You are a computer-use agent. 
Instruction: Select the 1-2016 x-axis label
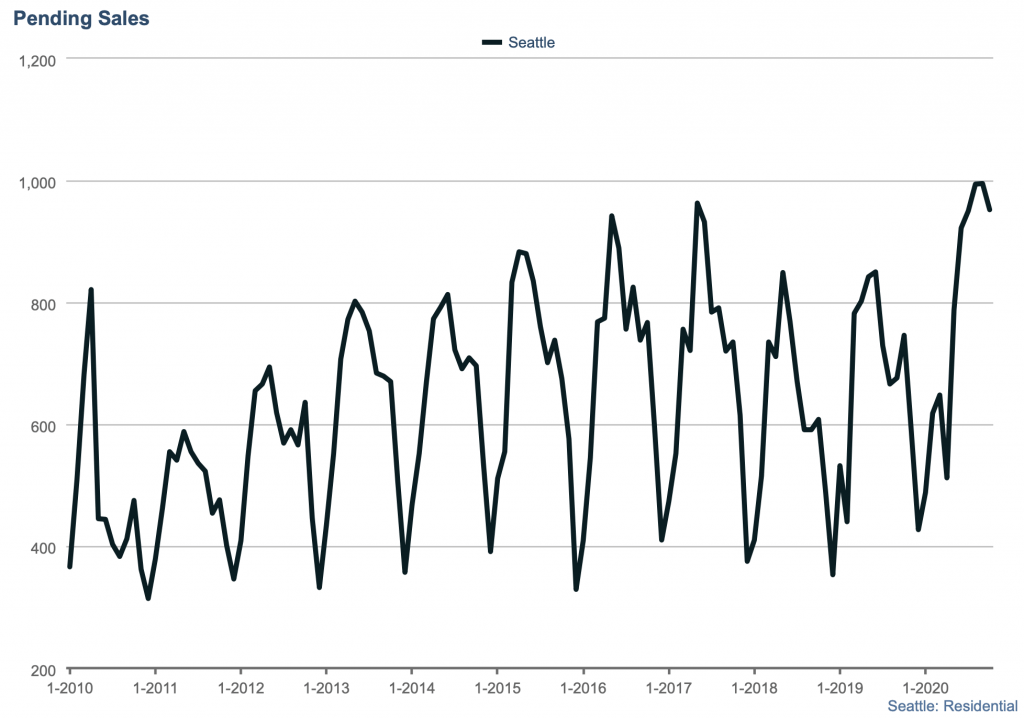pyautogui.click(x=582, y=688)
